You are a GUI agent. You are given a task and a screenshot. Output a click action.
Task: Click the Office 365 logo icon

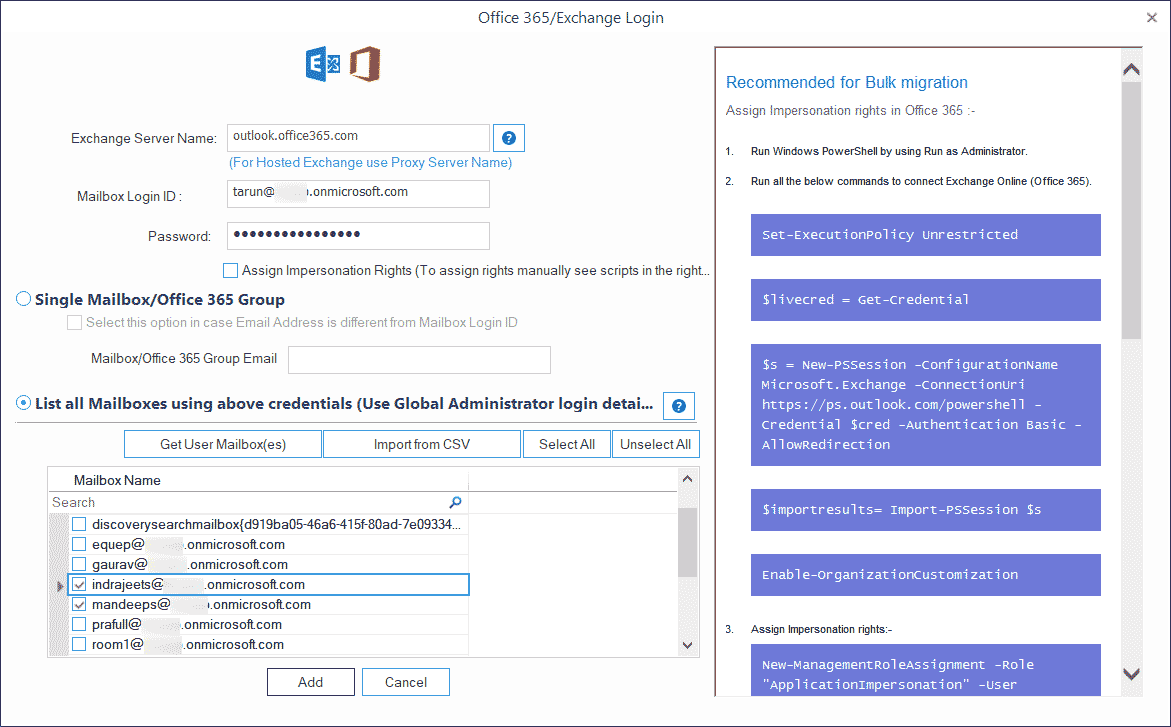pyautogui.click(x=365, y=64)
